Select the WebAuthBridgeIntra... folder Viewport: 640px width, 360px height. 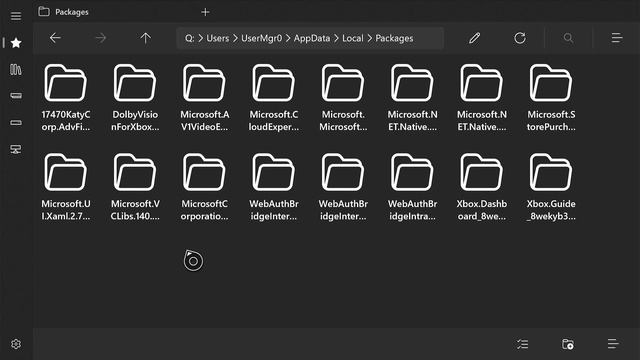point(412,187)
